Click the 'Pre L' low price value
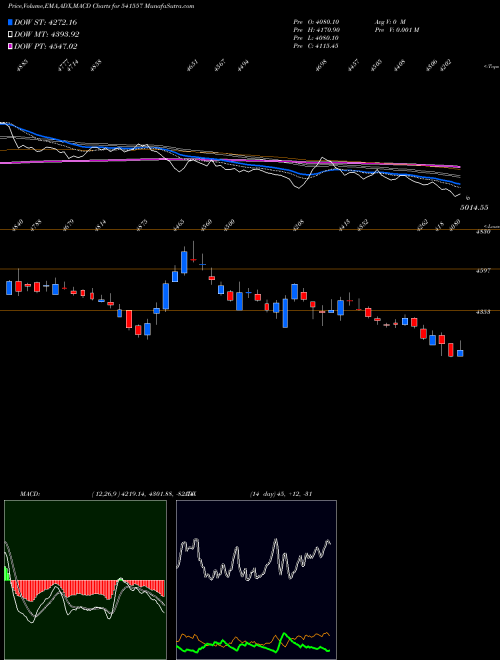 point(316,38)
